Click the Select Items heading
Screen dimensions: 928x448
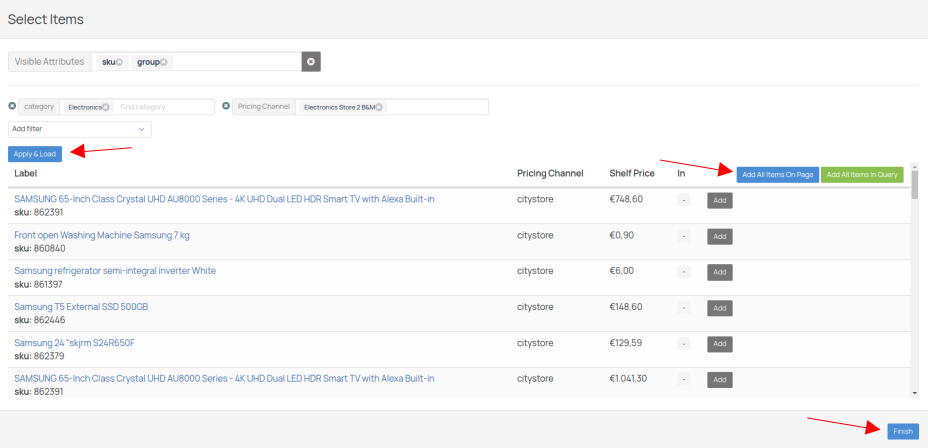(46, 20)
